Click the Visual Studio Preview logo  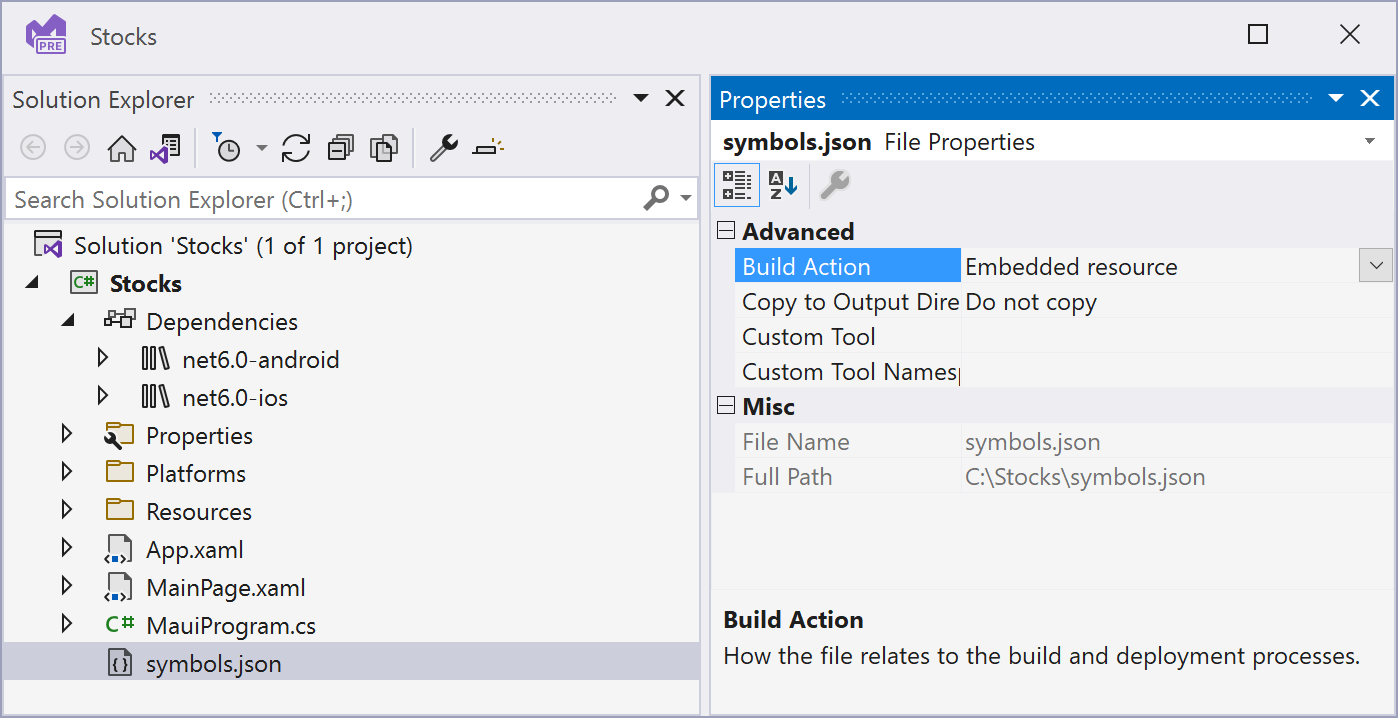[47, 35]
